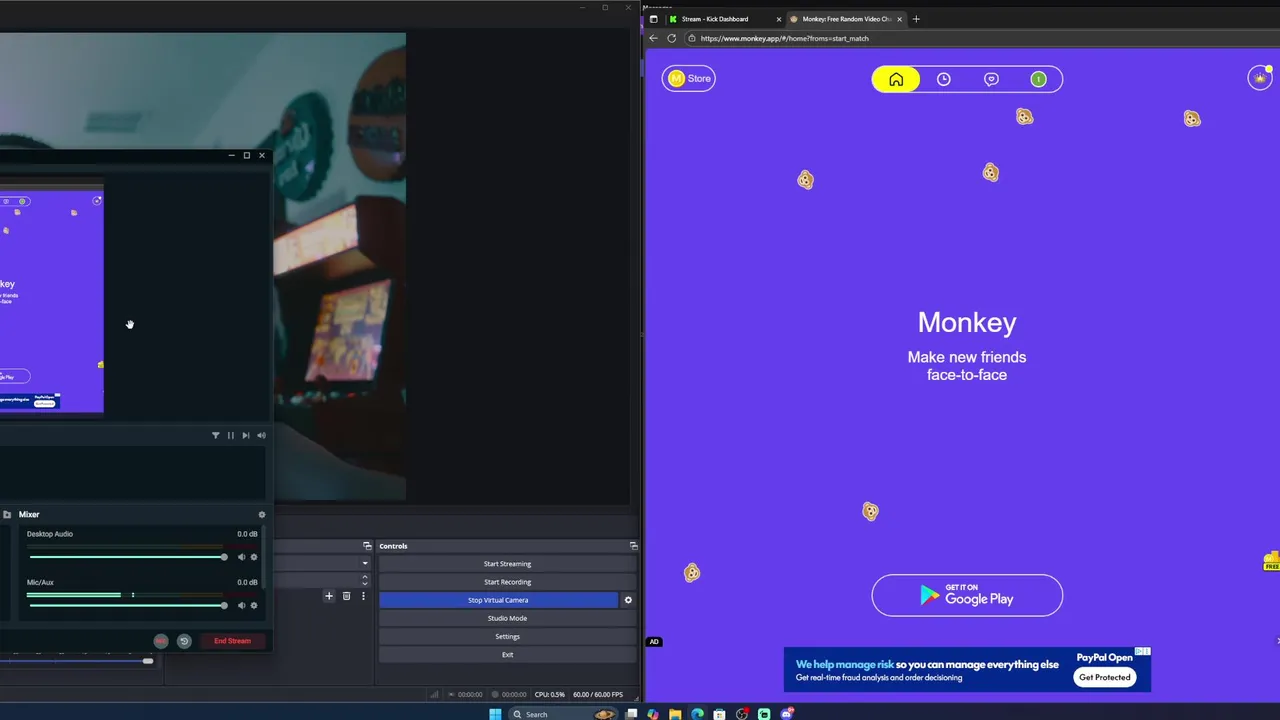Mute the Desktop Audio source
This screenshot has height=720, width=1280.
click(x=241, y=557)
